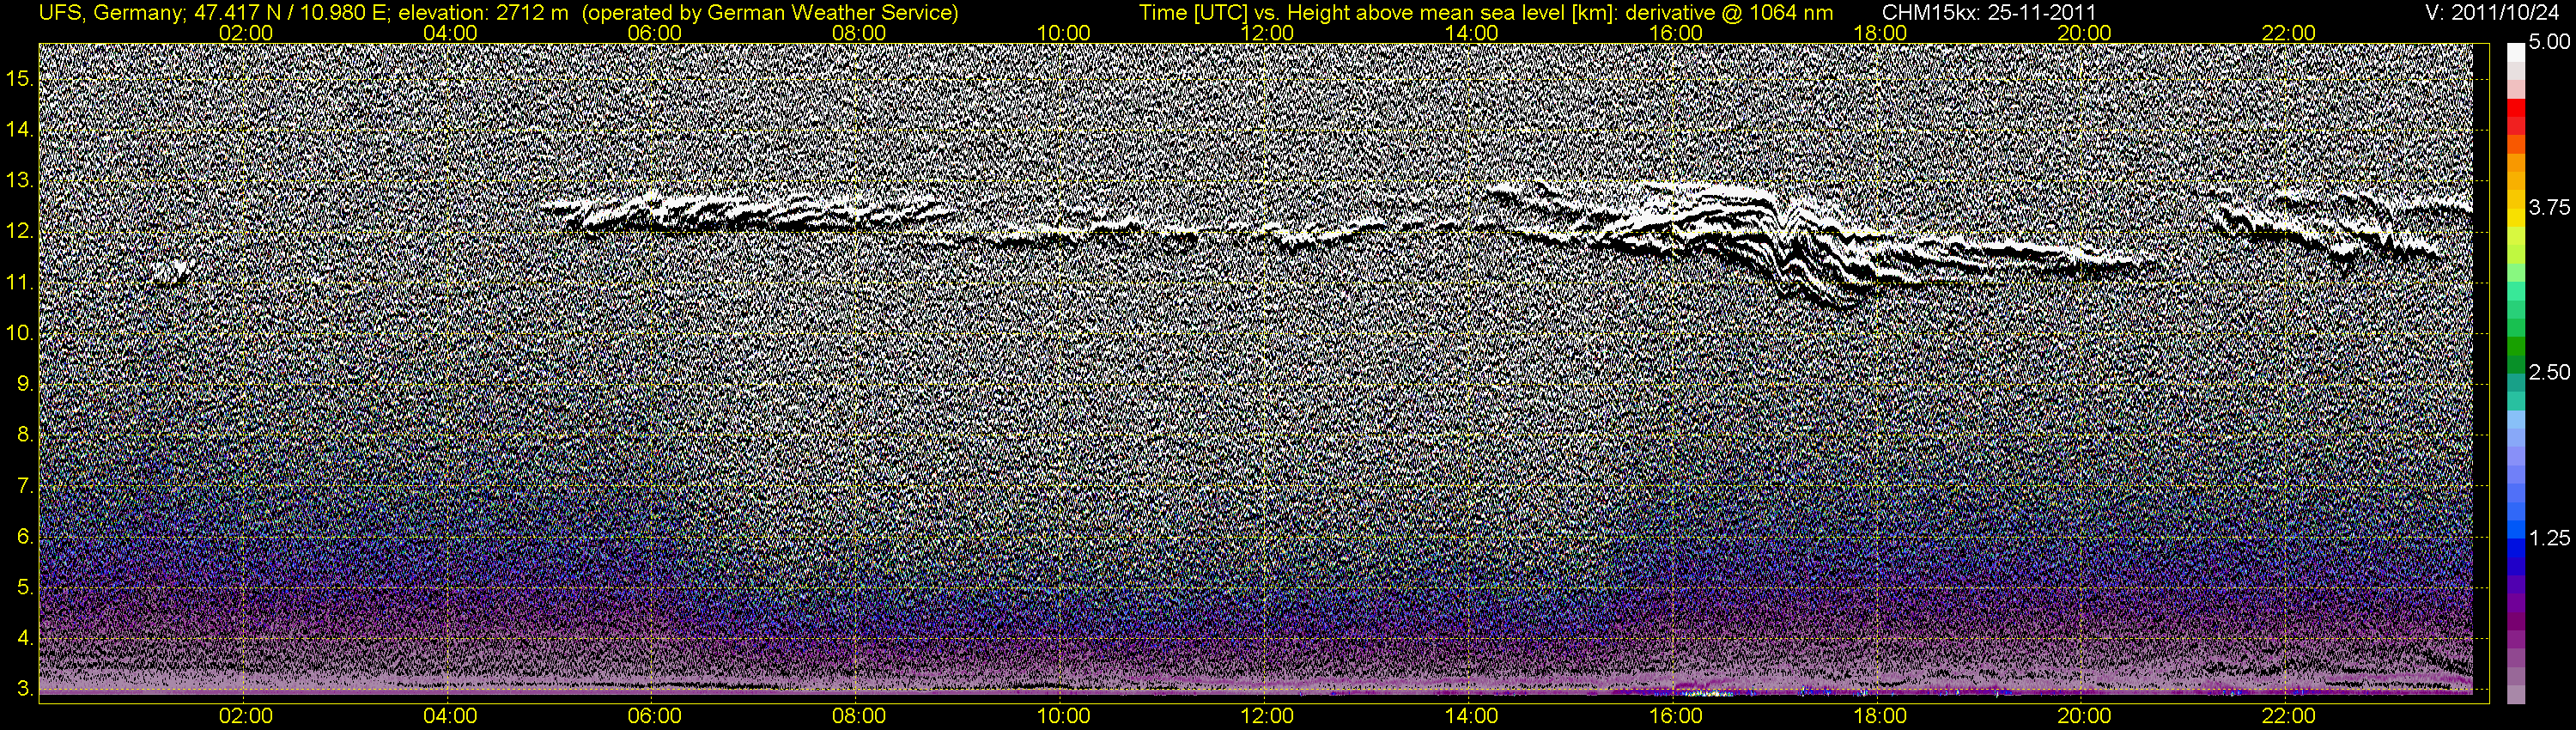Select the 06:00 tick on the top time axis
Screen dimensions: 2576x730
click(654, 33)
